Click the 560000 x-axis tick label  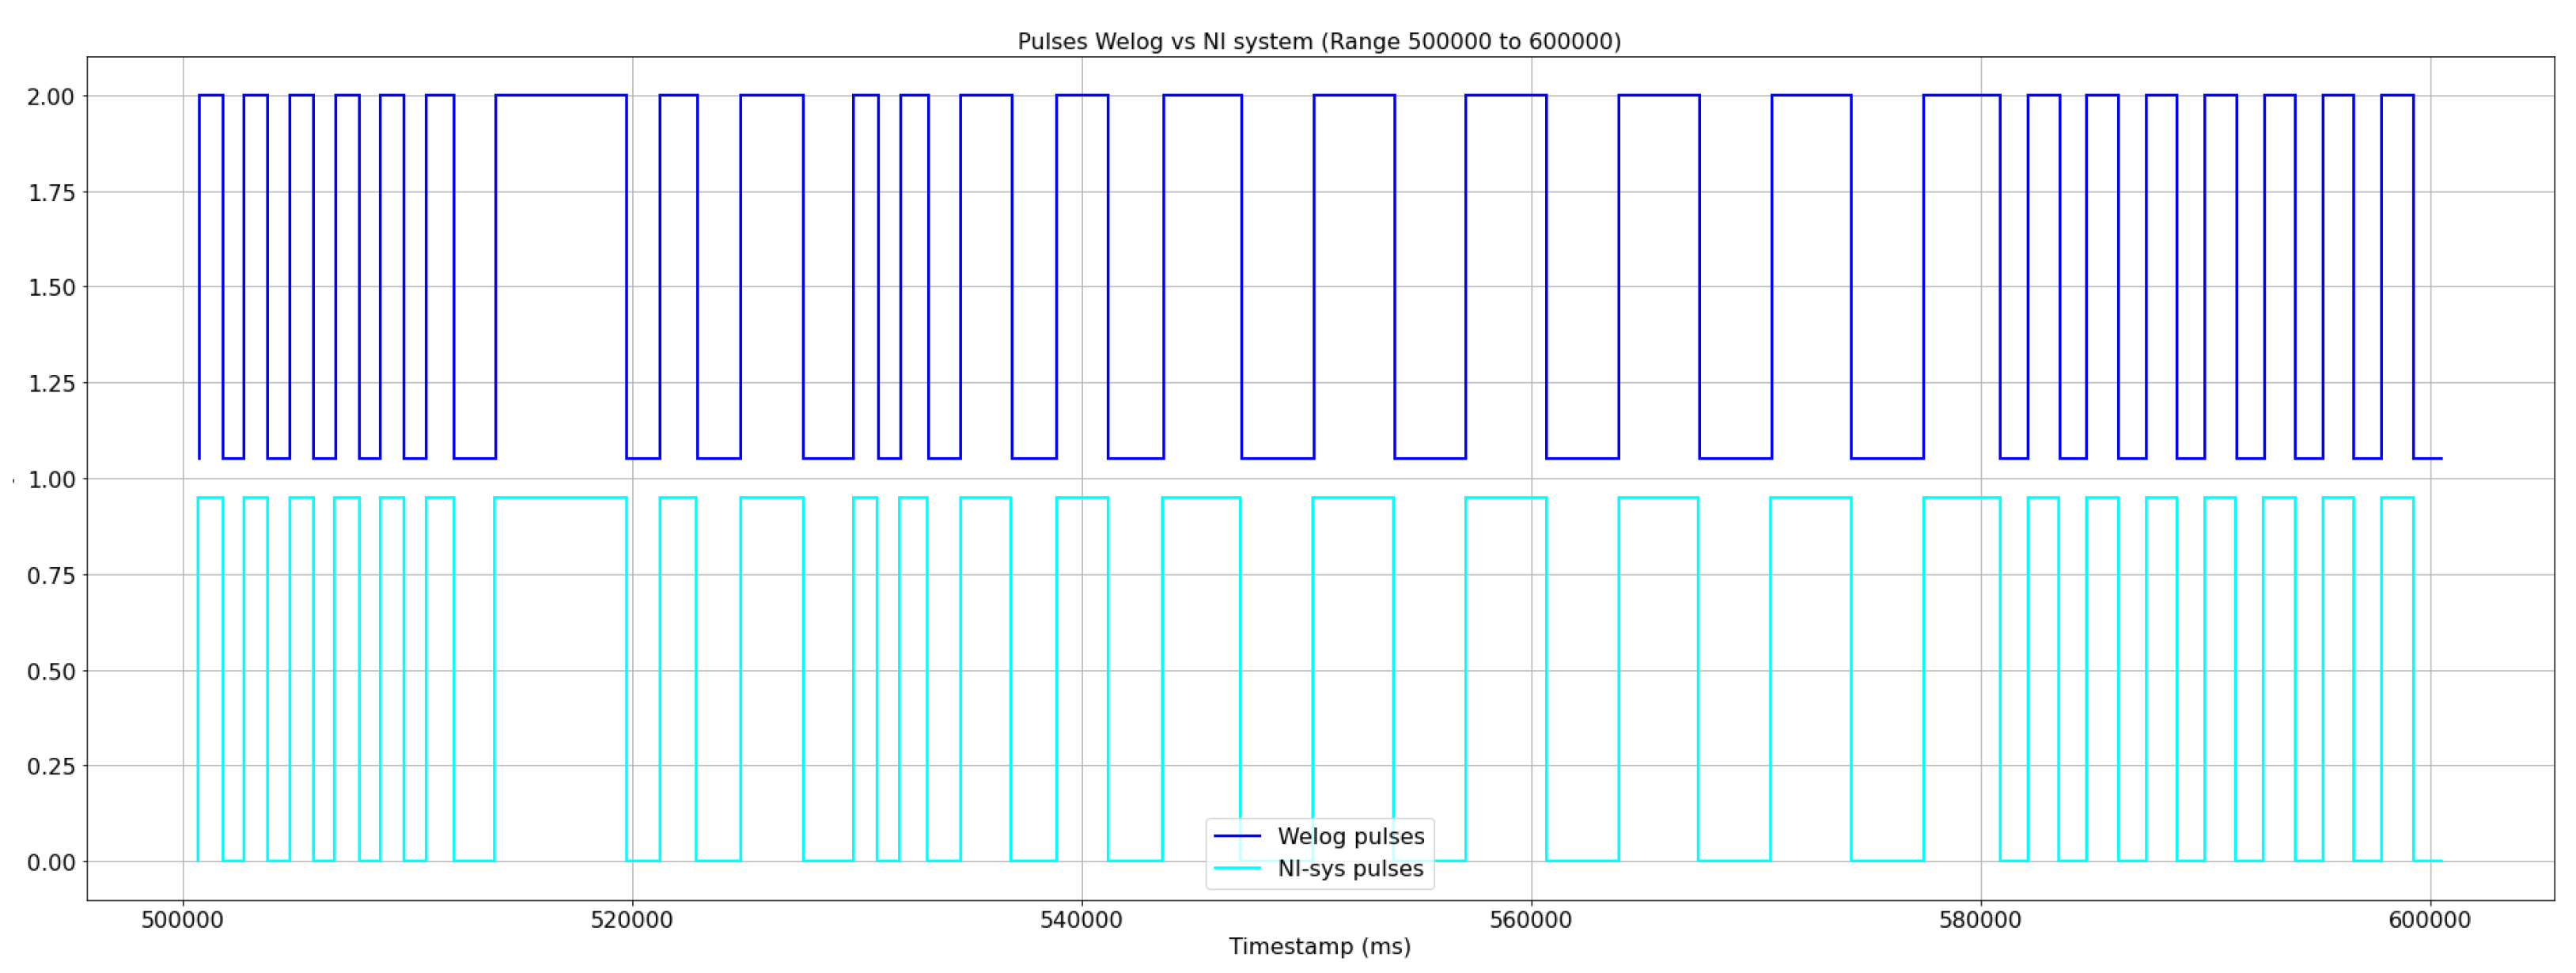(1530, 920)
